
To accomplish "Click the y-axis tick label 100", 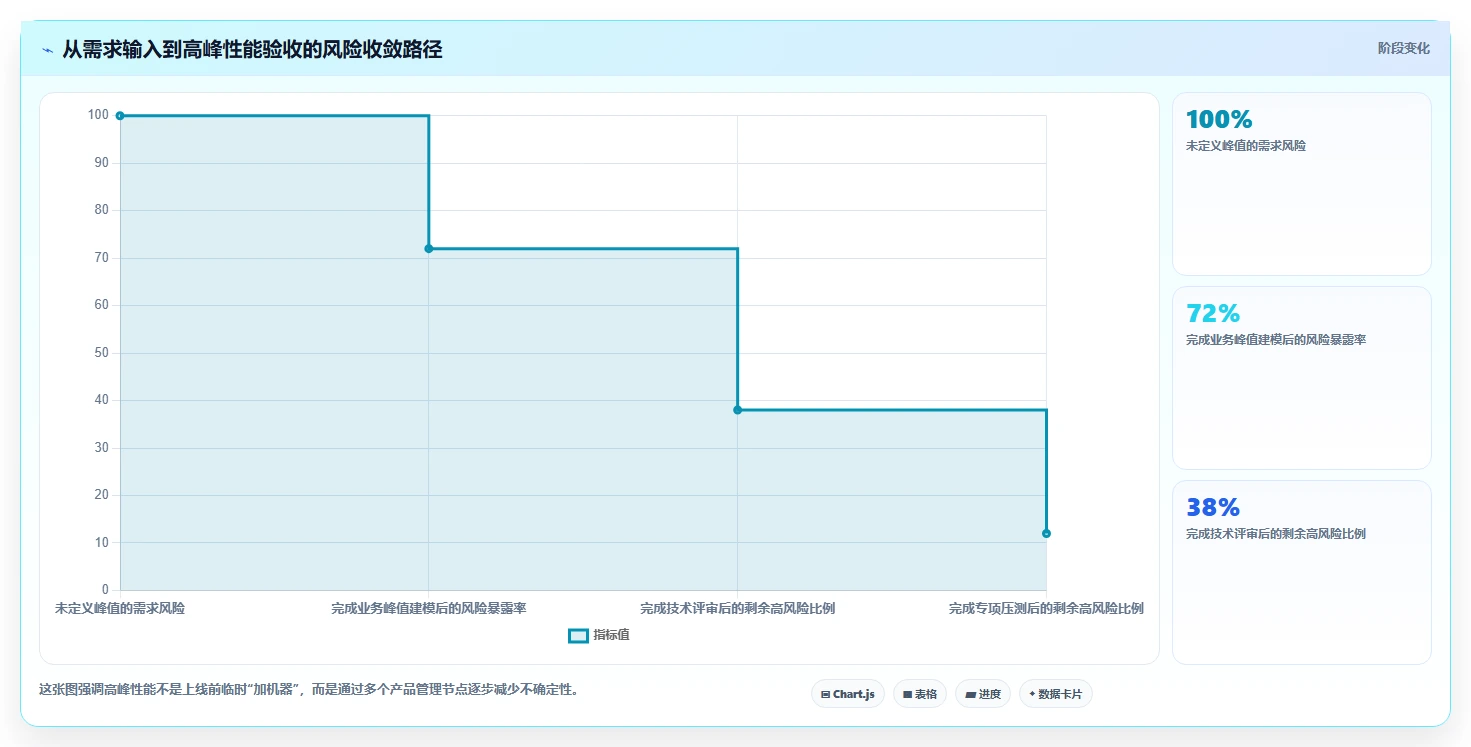I will (98, 115).
